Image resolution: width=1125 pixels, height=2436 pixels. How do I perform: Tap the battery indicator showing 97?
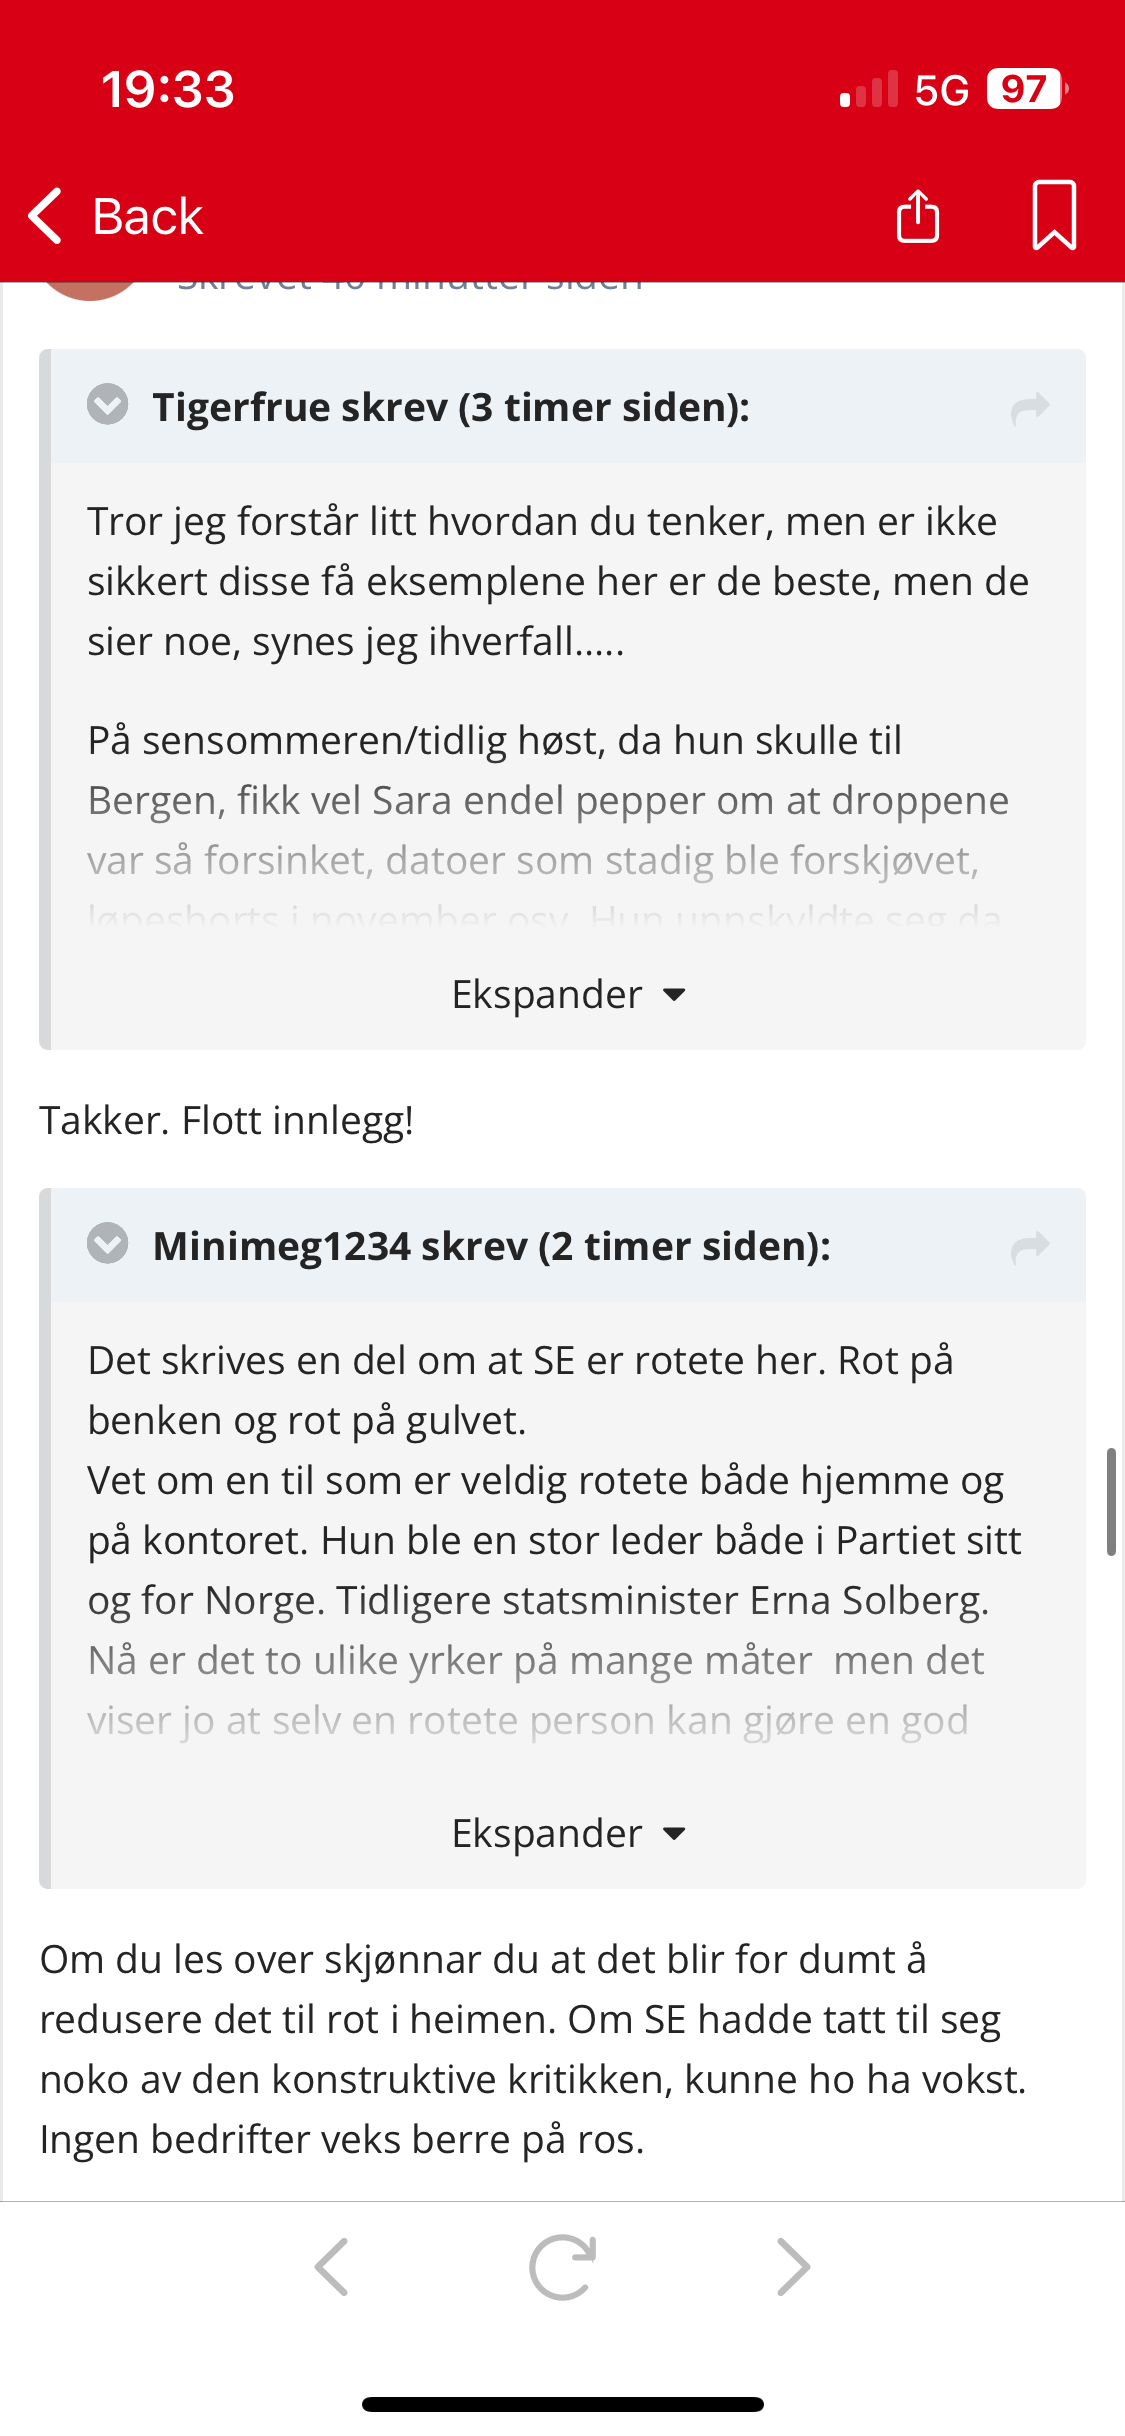click(1026, 89)
